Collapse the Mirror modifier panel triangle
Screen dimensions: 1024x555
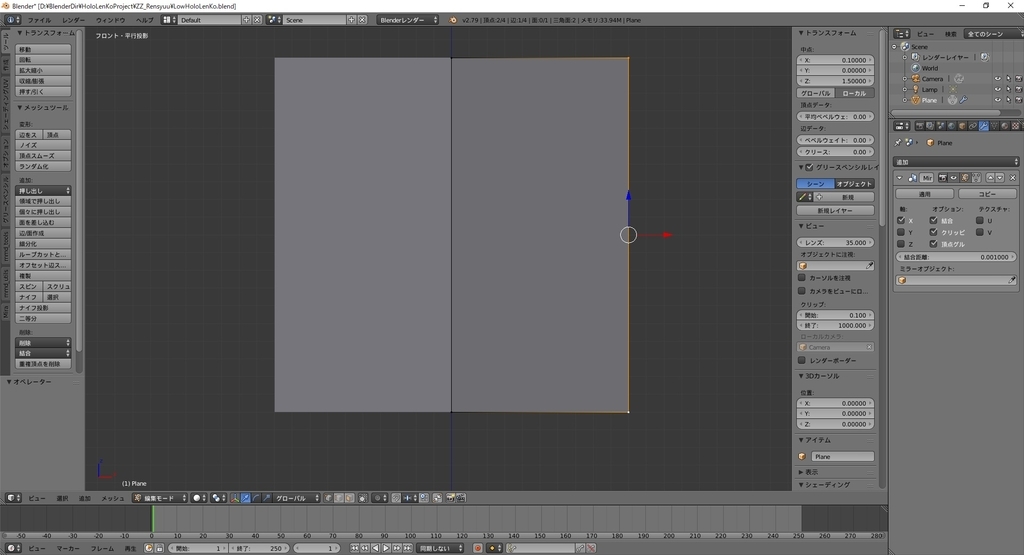pyautogui.click(x=899, y=178)
